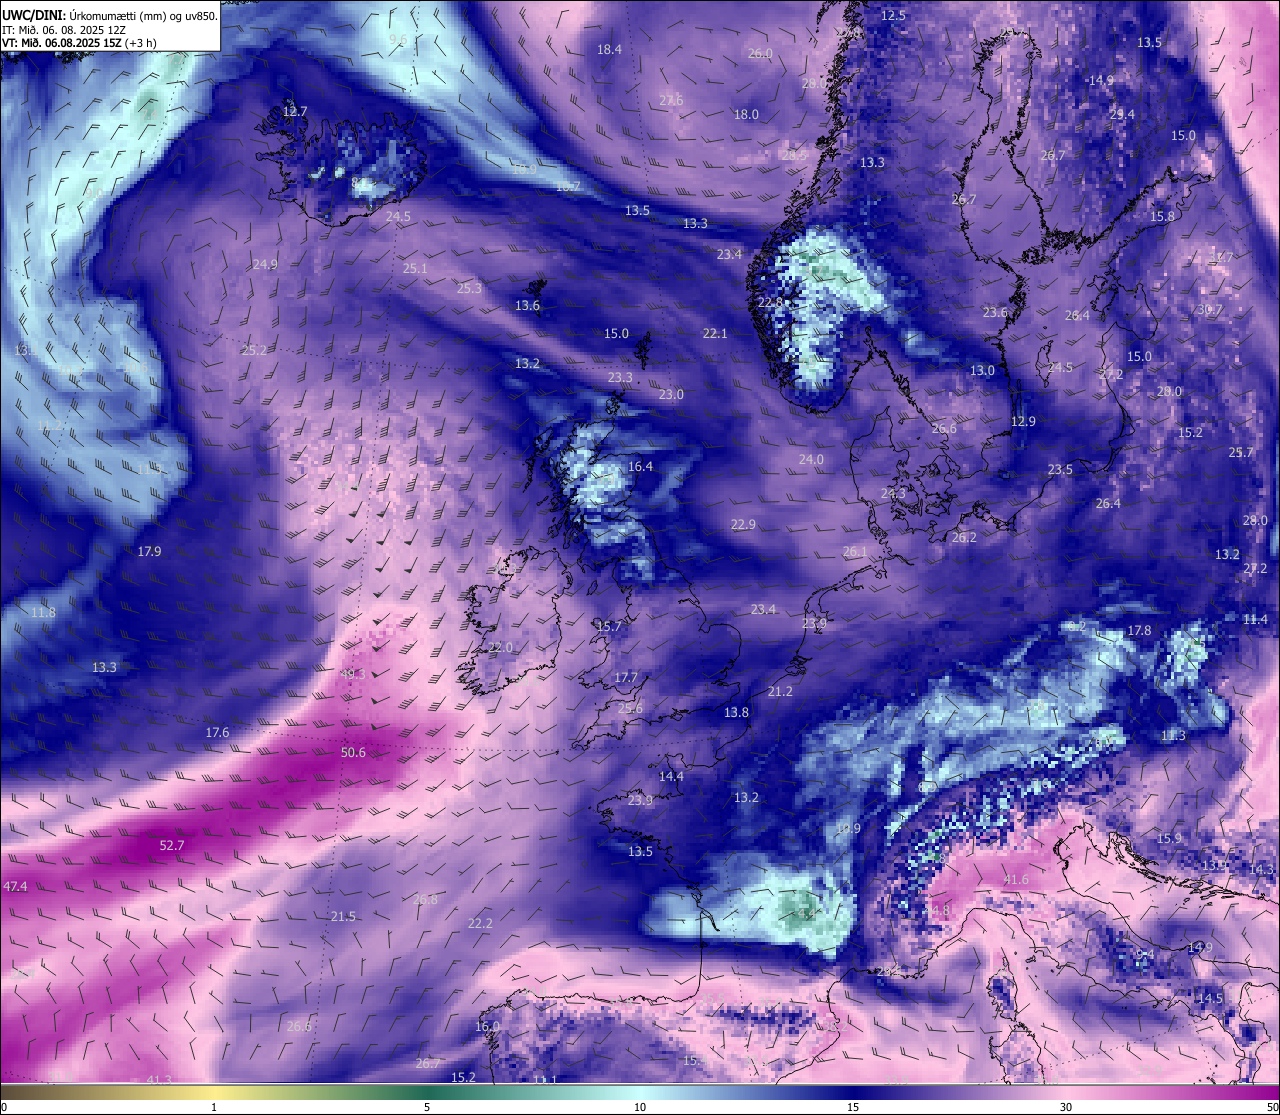Click the color scale legend bar
The image size is (1280, 1115).
pos(640,1092)
